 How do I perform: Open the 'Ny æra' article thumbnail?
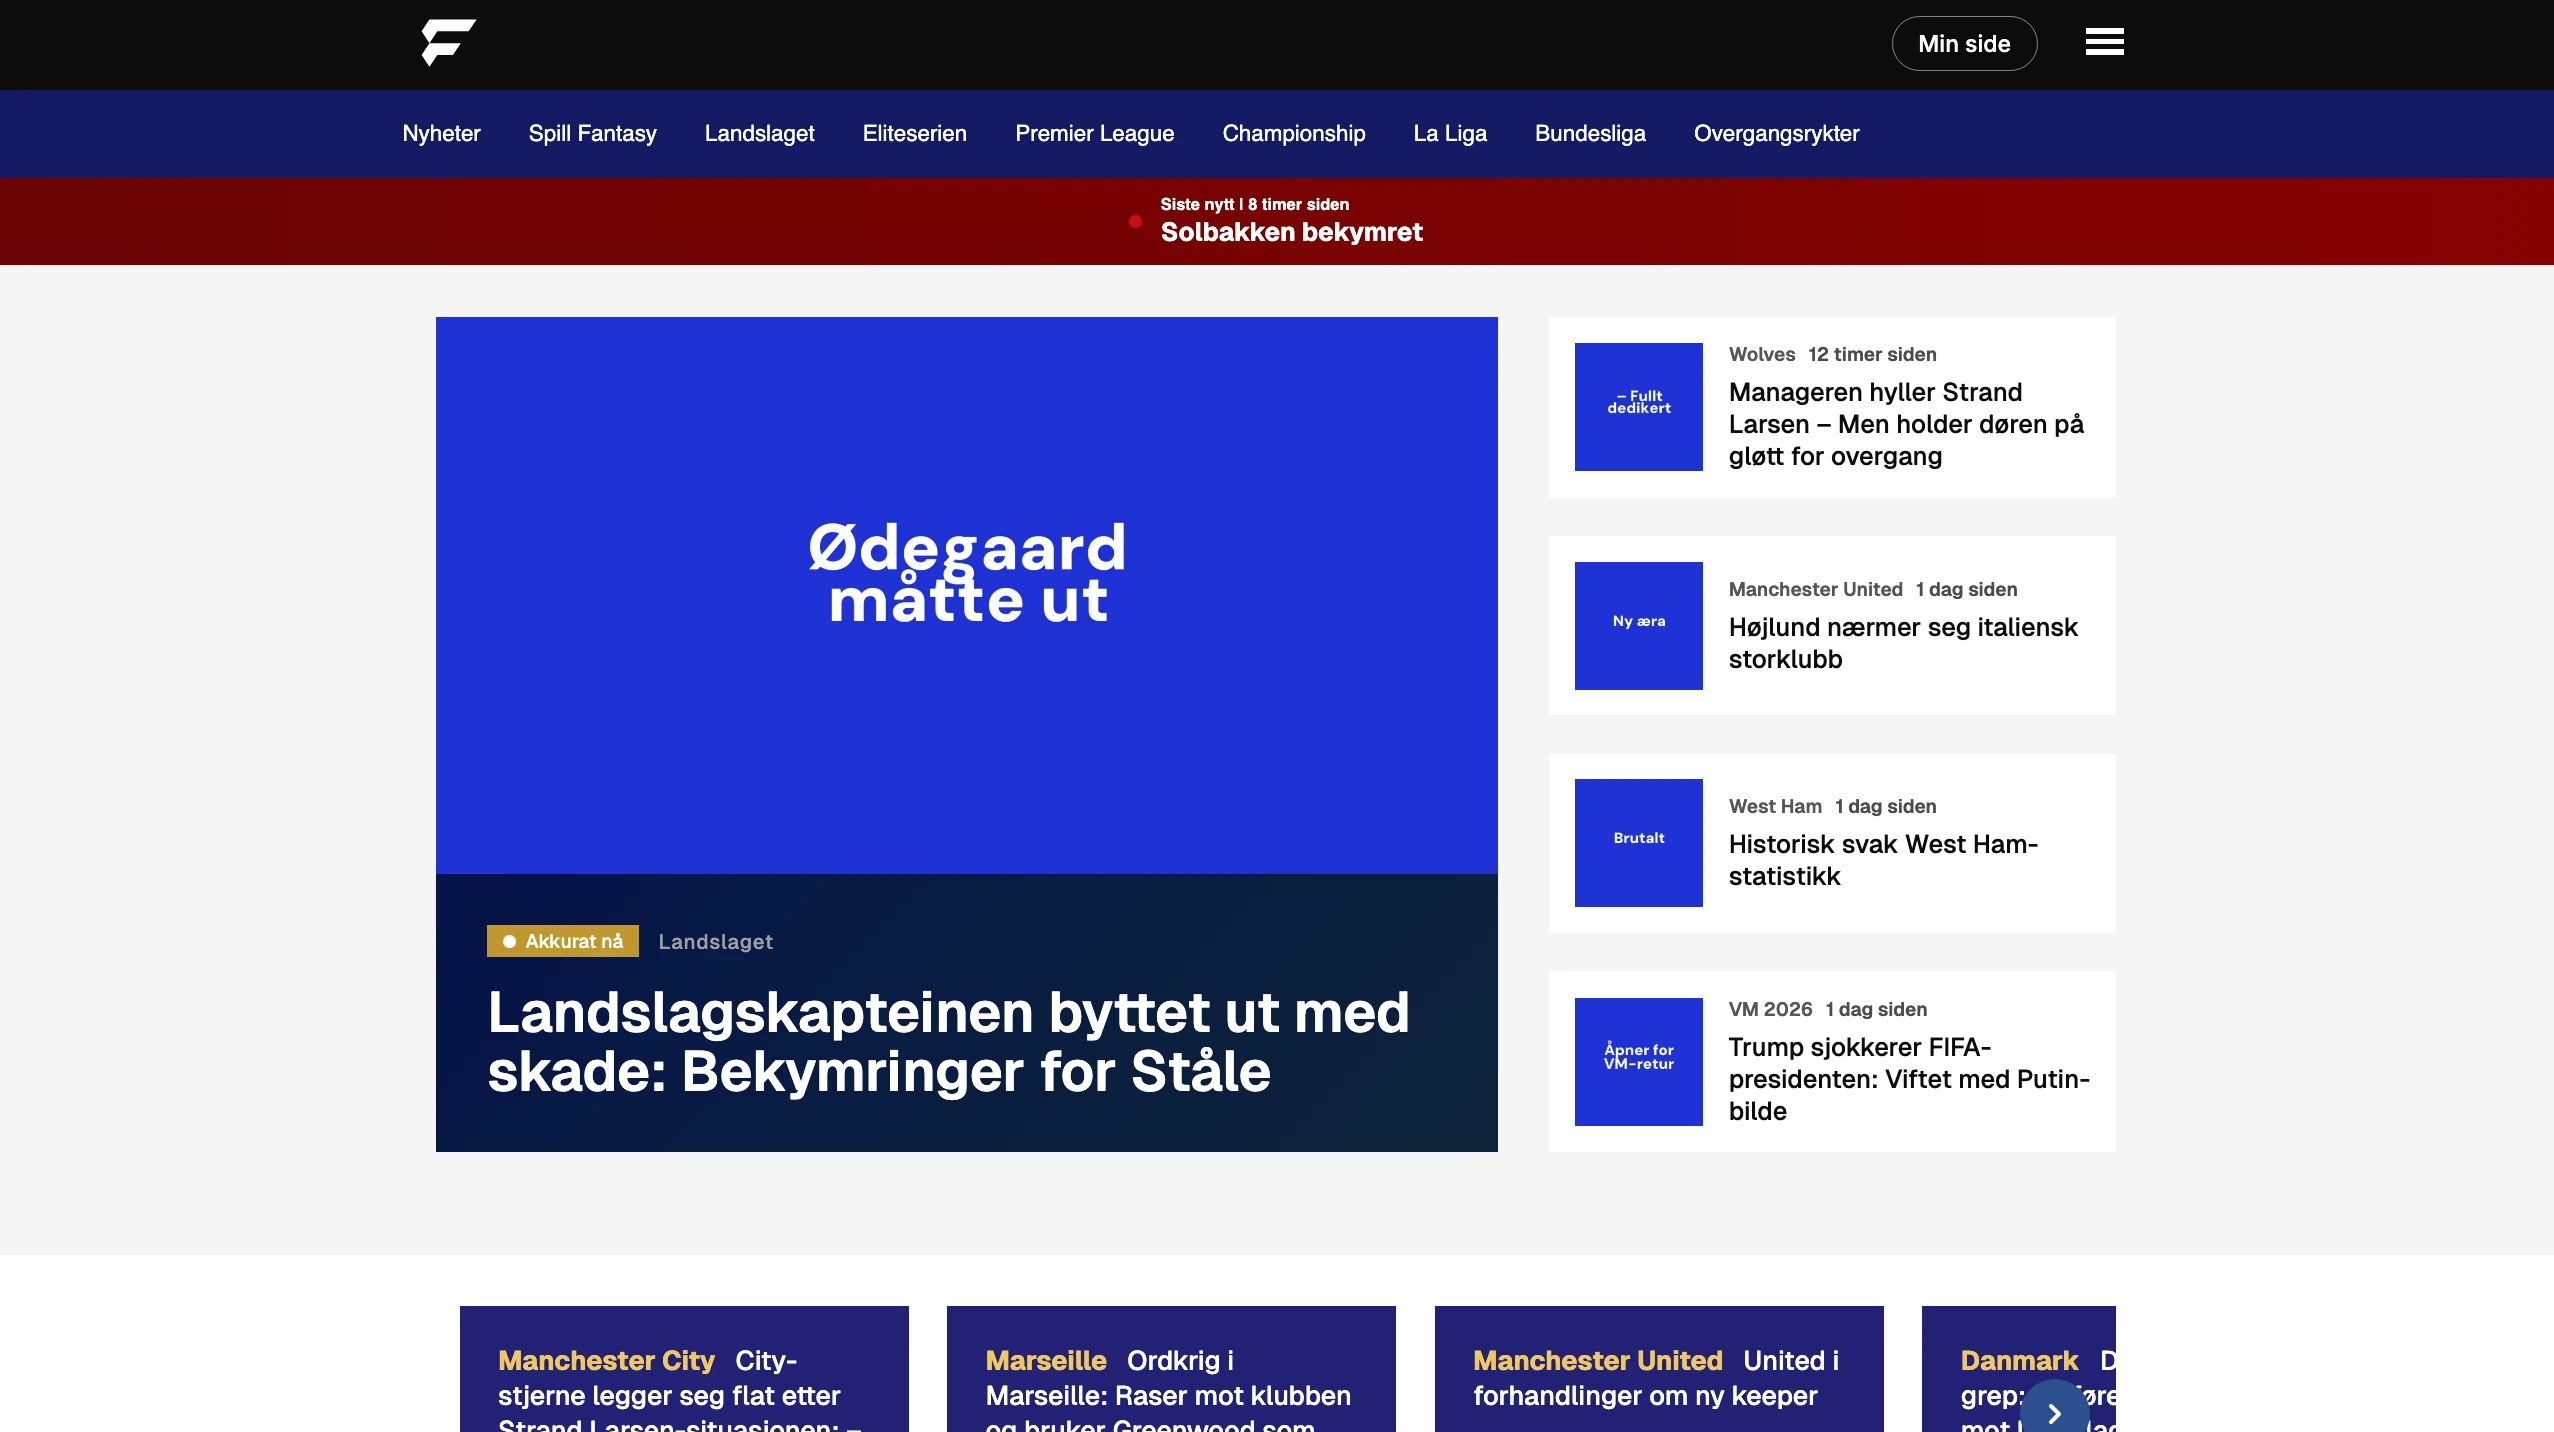1638,625
